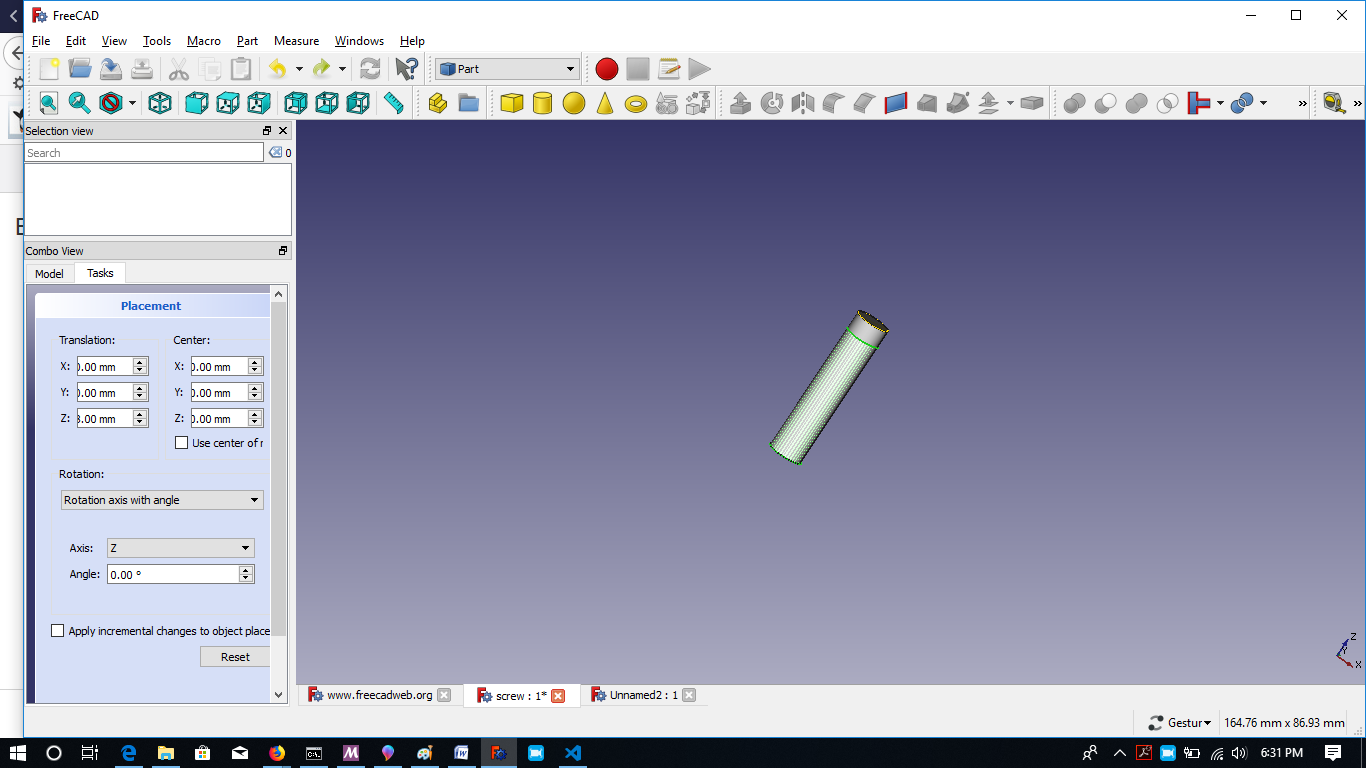Open the measure tape tool
This screenshot has height=768, width=1366.
pyautogui.click(x=1334, y=103)
